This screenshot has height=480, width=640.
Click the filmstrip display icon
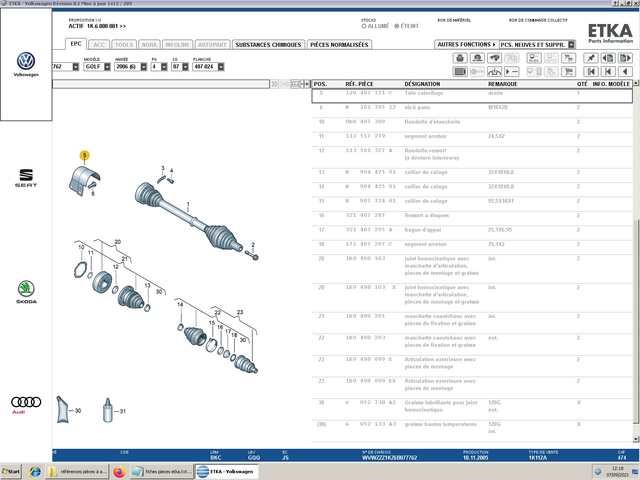[x=460, y=72]
